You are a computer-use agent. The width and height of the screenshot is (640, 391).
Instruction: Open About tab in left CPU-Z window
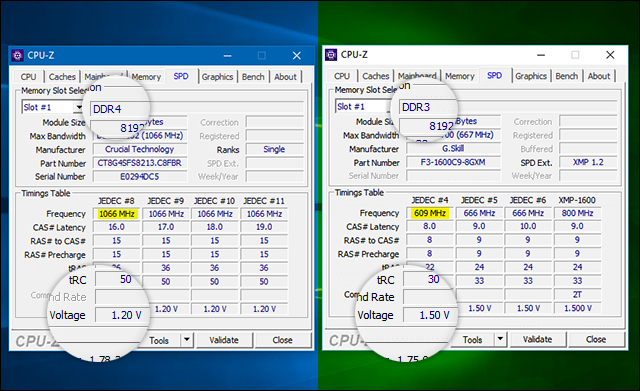pos(285,77)
